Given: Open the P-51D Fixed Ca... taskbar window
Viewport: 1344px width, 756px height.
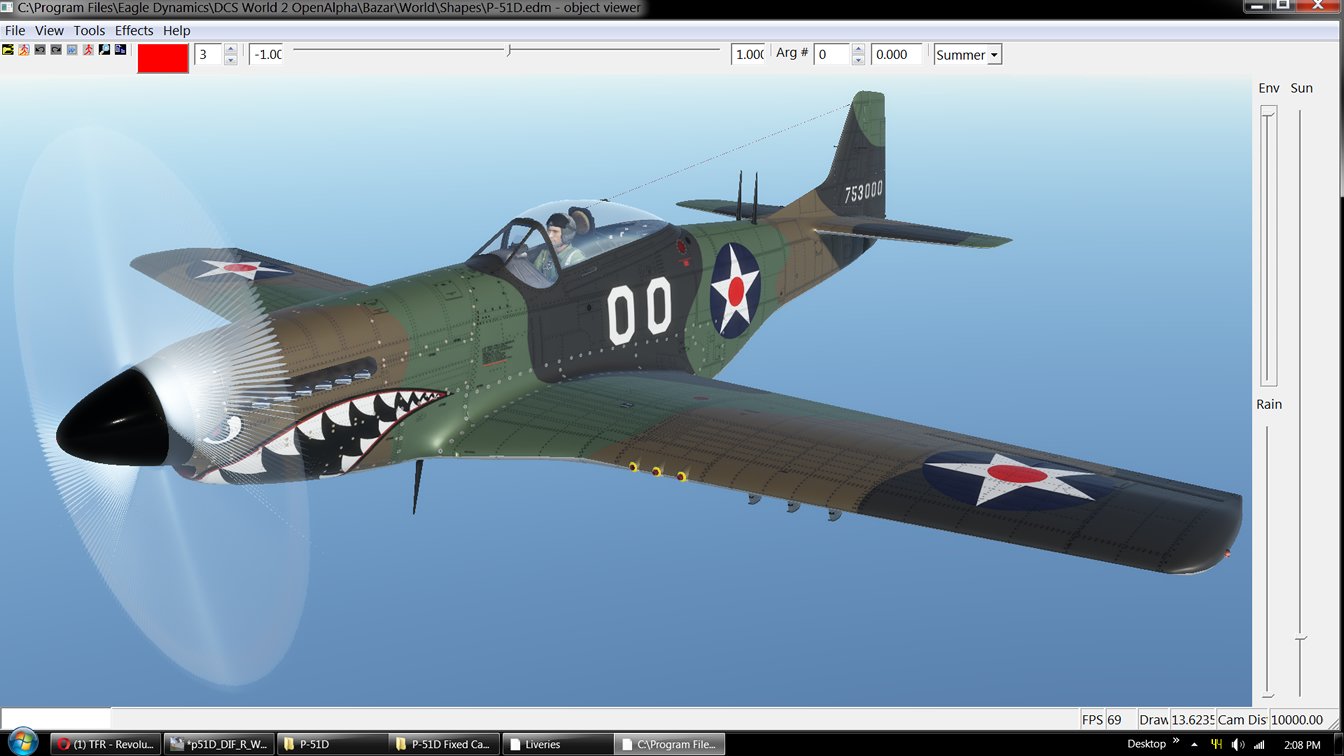Looking at the screenshot, I should 444,744.
